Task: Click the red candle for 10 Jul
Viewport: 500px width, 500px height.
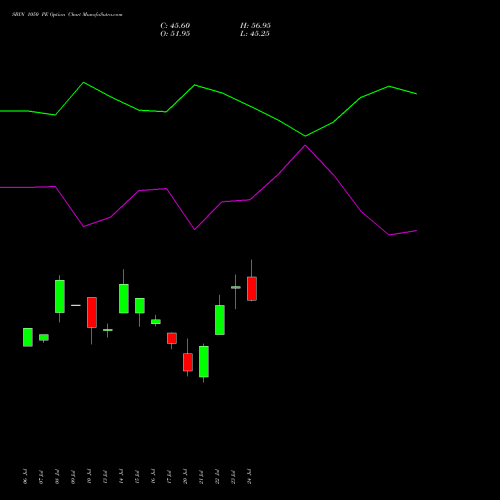Action: (92, 312)
